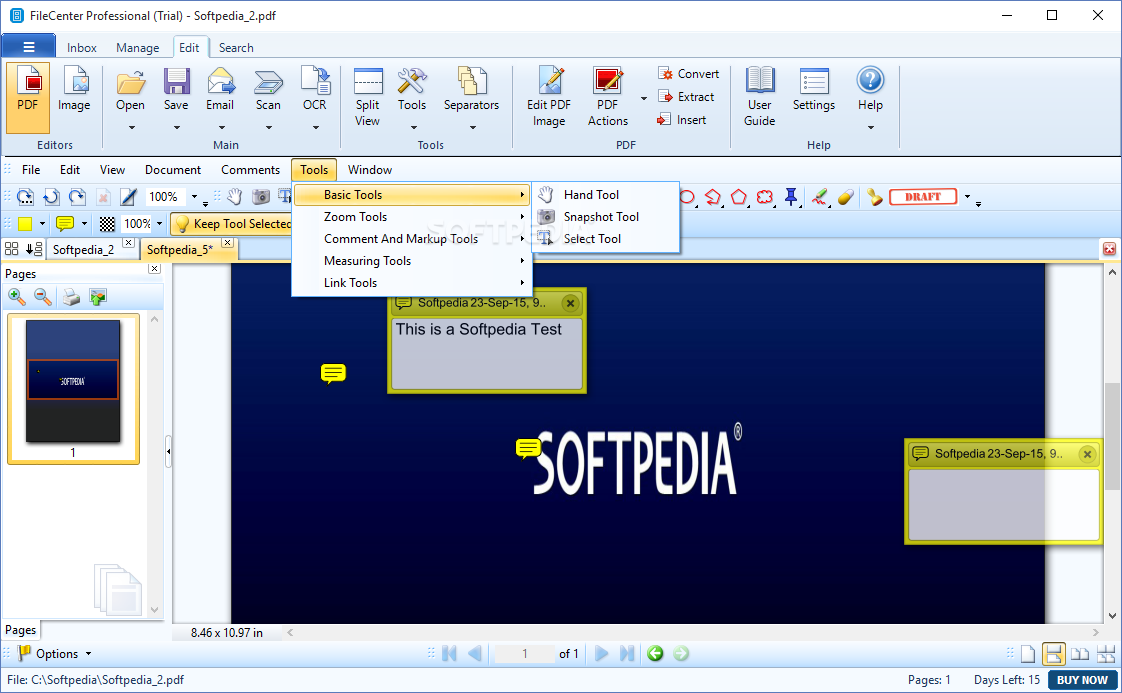Zoom out the Pages panel thumbnails
Viewport: 1122px width, 693px height.
click(x=43, y=296)
